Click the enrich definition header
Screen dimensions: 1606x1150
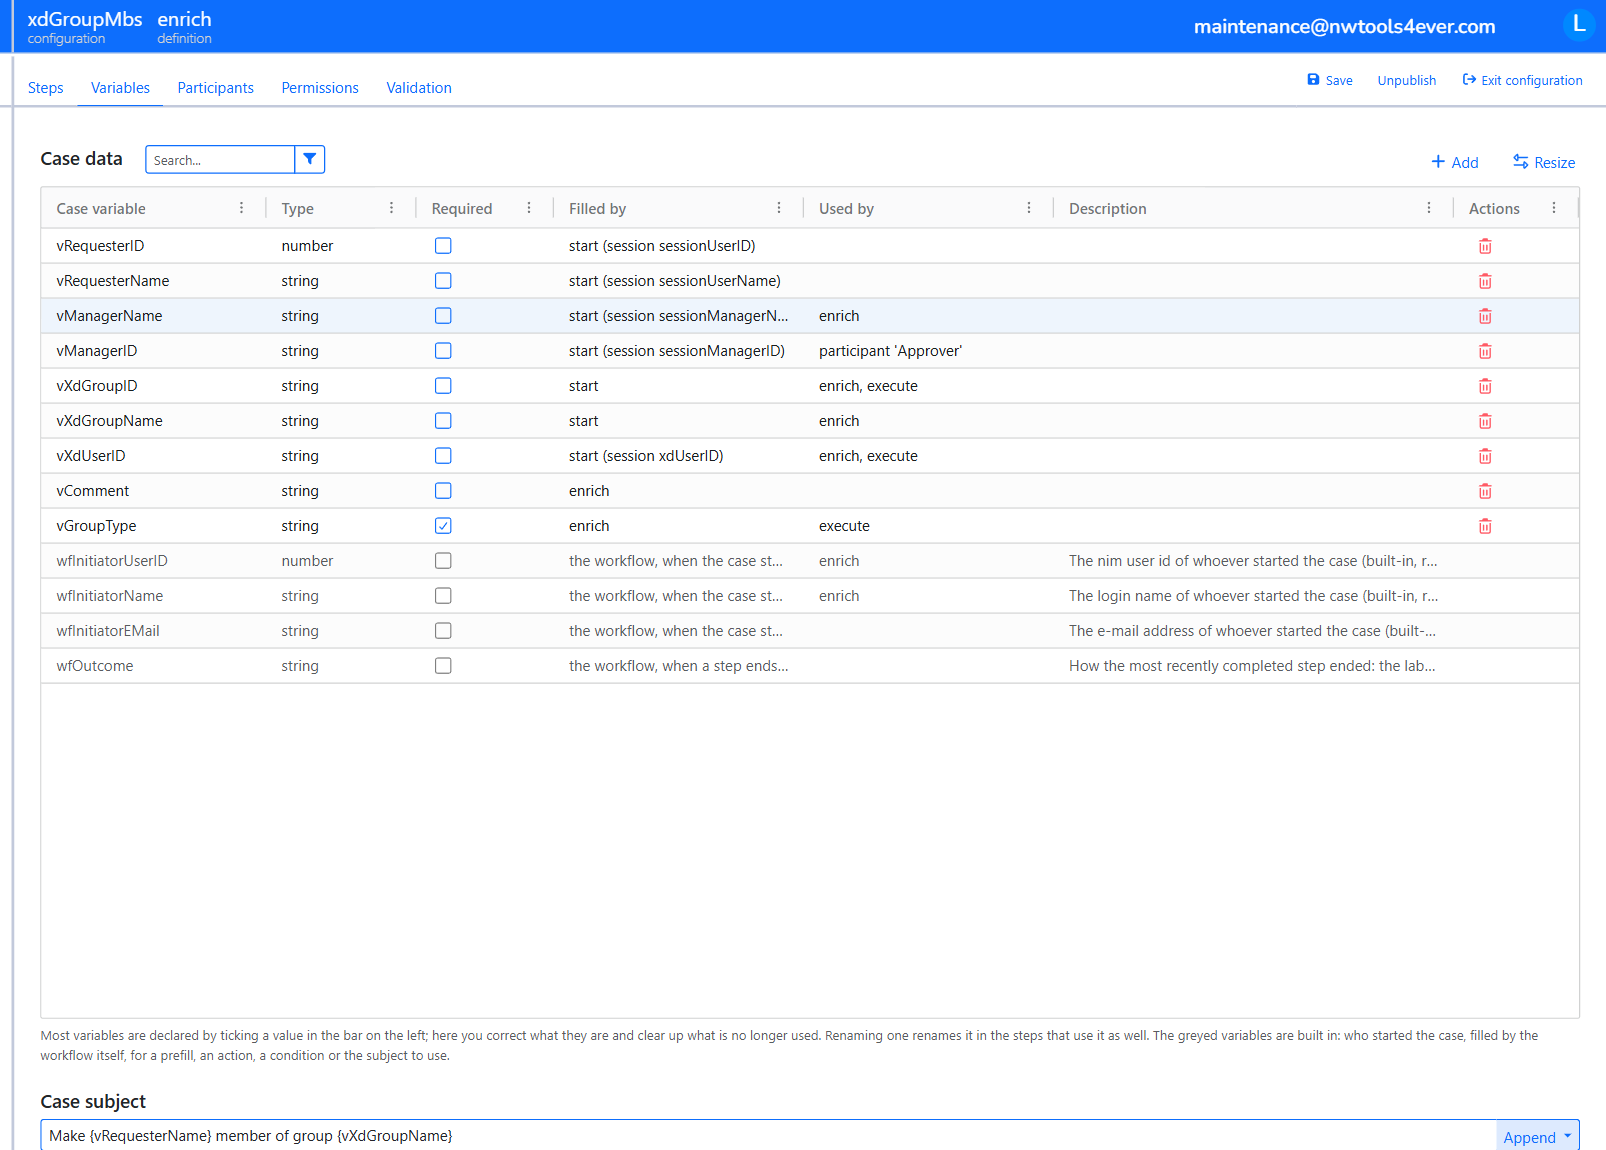184,27
